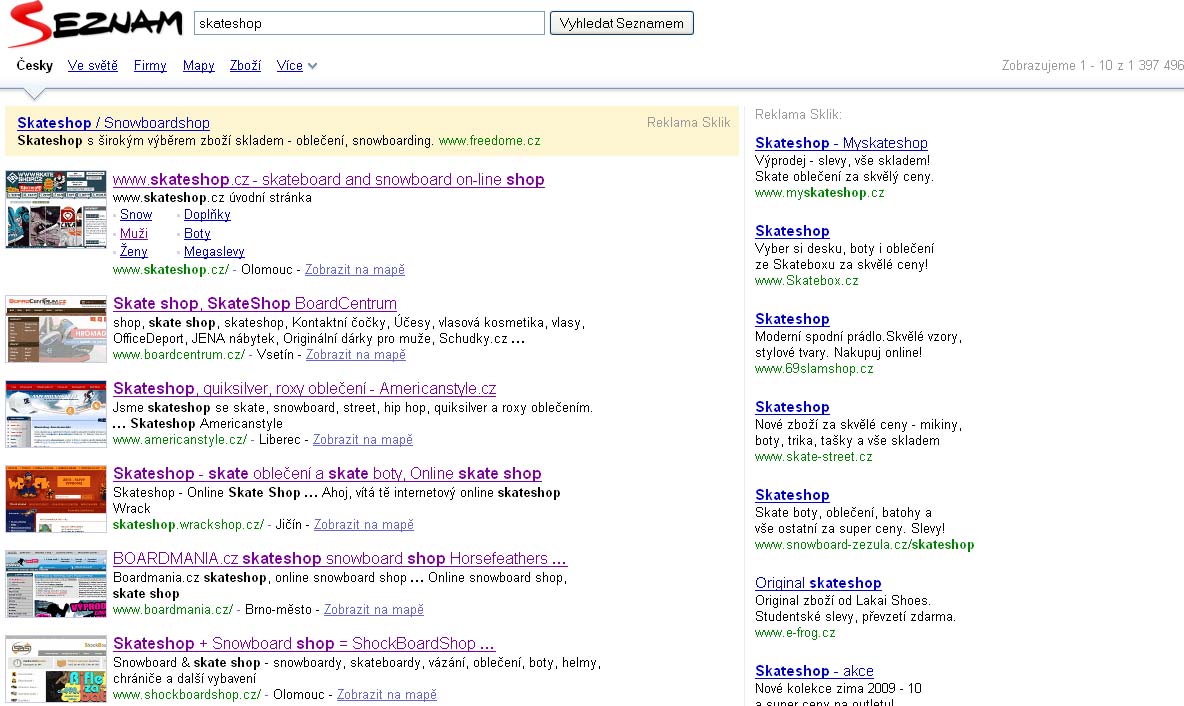Show the Jičín result on map
This screenshot has height=706, width=1184.
tap(364, 525)
